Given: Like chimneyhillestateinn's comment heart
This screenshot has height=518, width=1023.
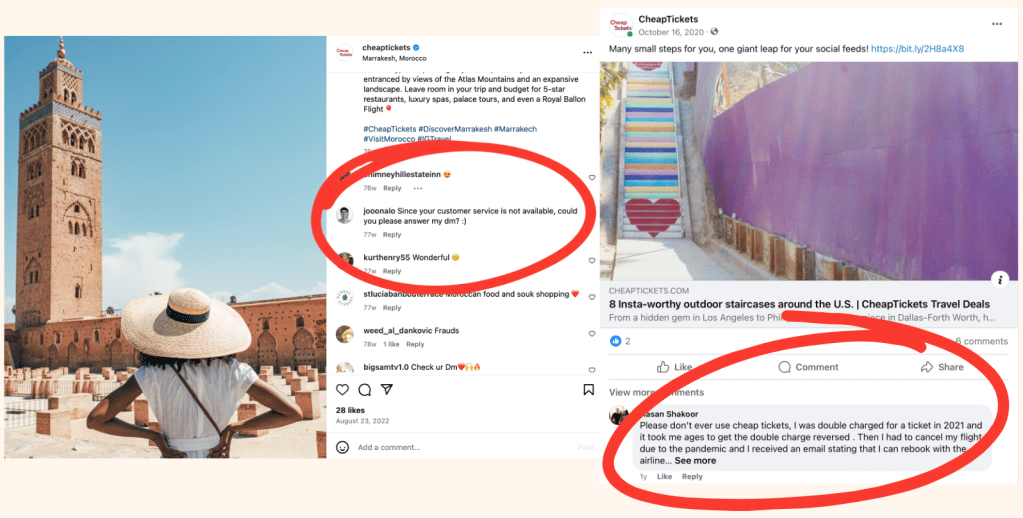Looking at the screenshot, I should pyautogui.click(x=592, y=177).
